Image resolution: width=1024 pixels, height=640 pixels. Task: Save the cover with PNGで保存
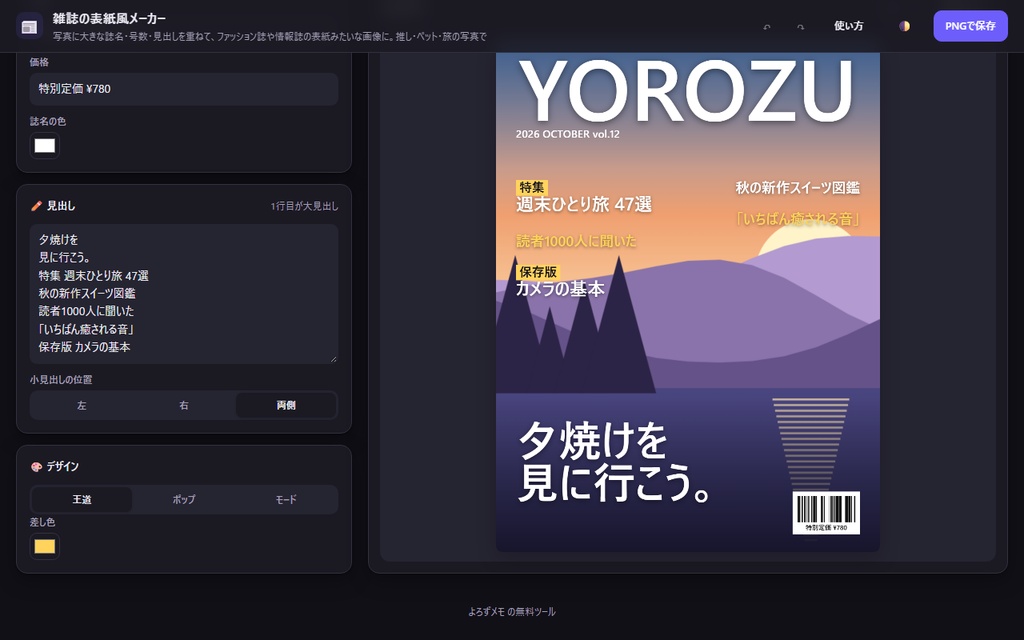970,26
